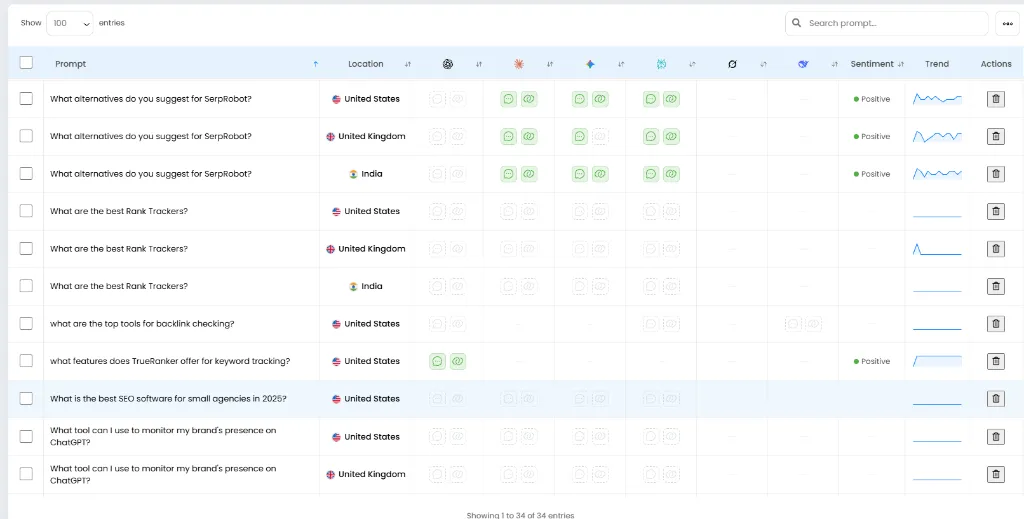The height and width of the screenshot is (519, 1024).
Task: Check the best Rank Trackers United States row
Action: tap(26, 211)
